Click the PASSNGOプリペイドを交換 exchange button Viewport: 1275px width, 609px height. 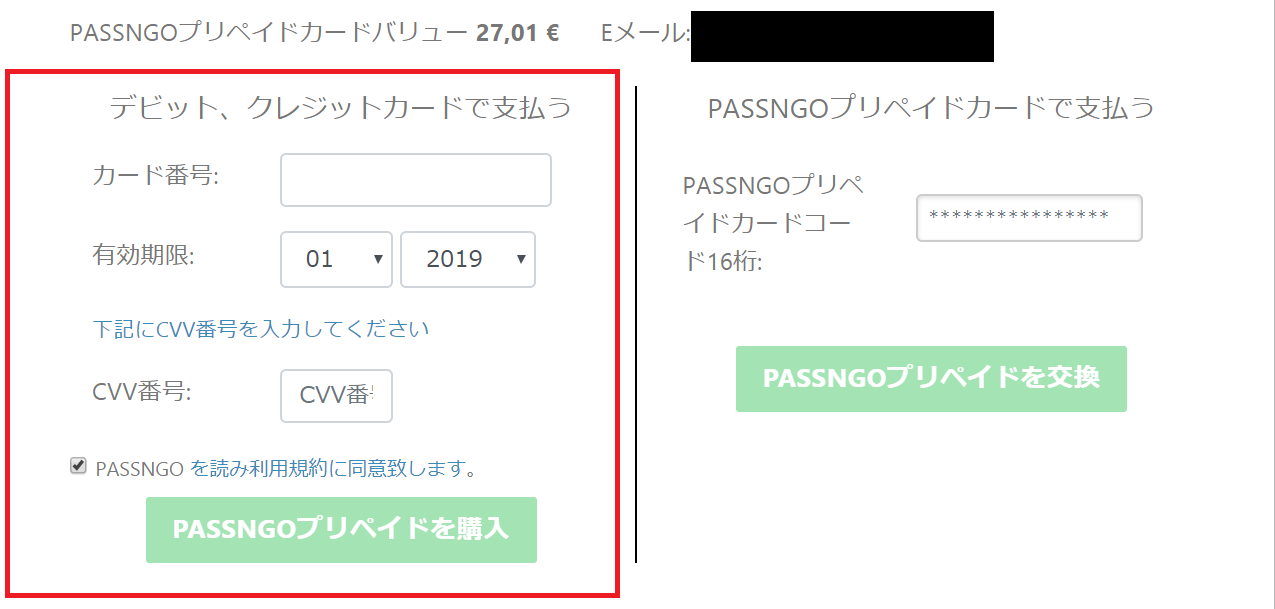931,379
